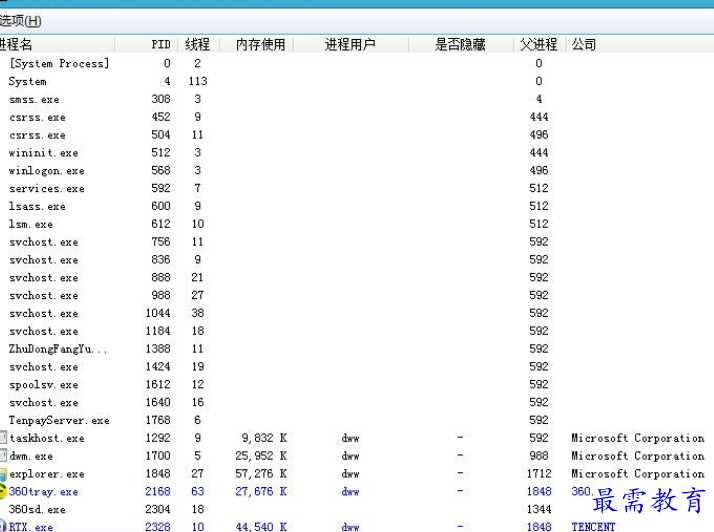714x532 pixels.
Task: Select the ZhuDongFangYu... process
Action: point(58,349)
